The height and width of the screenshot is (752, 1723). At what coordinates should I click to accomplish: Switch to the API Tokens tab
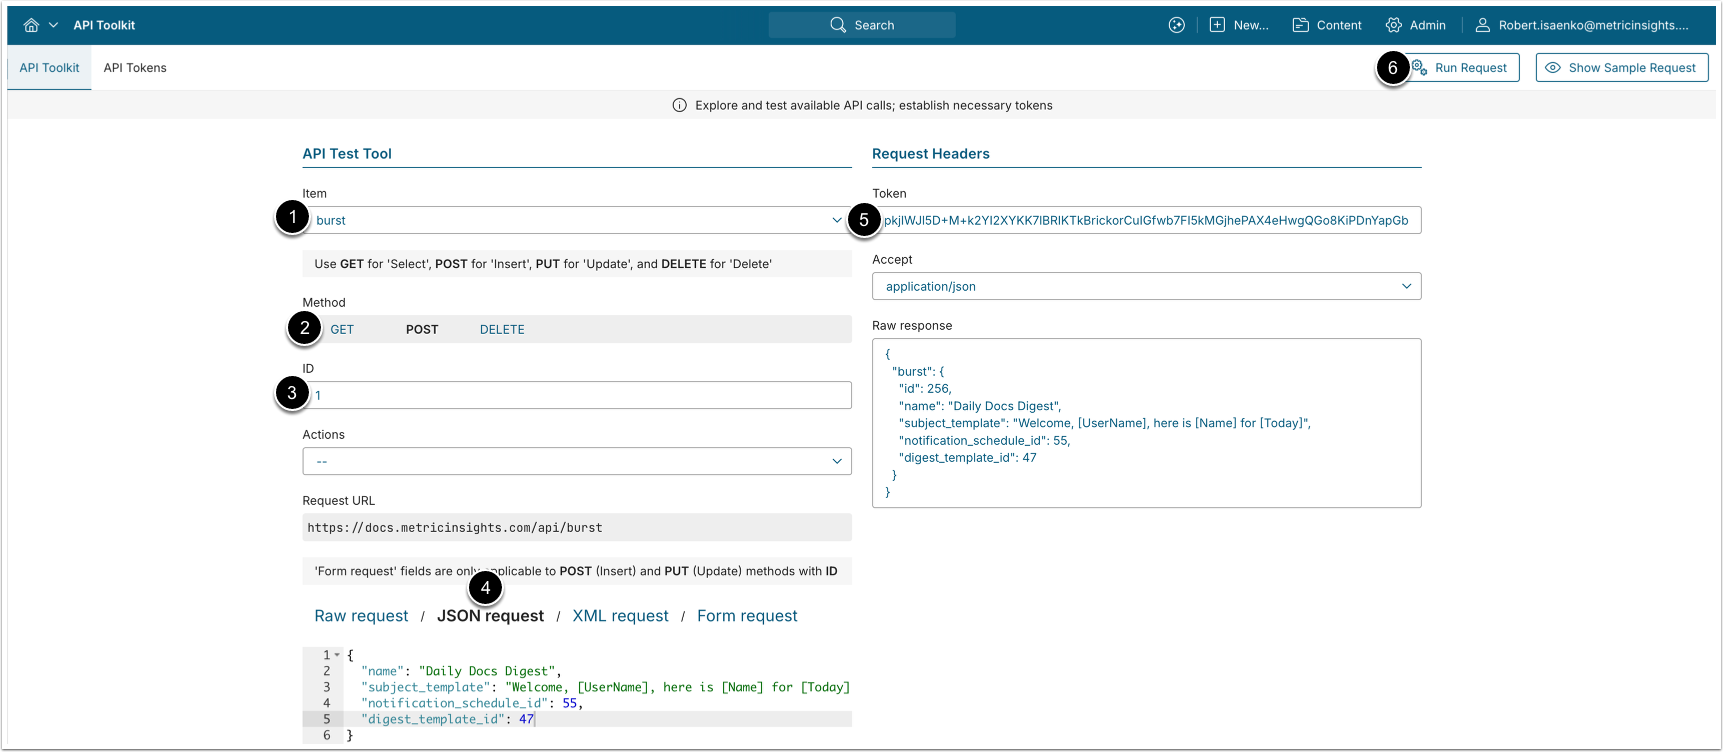[x=135, y=68]
